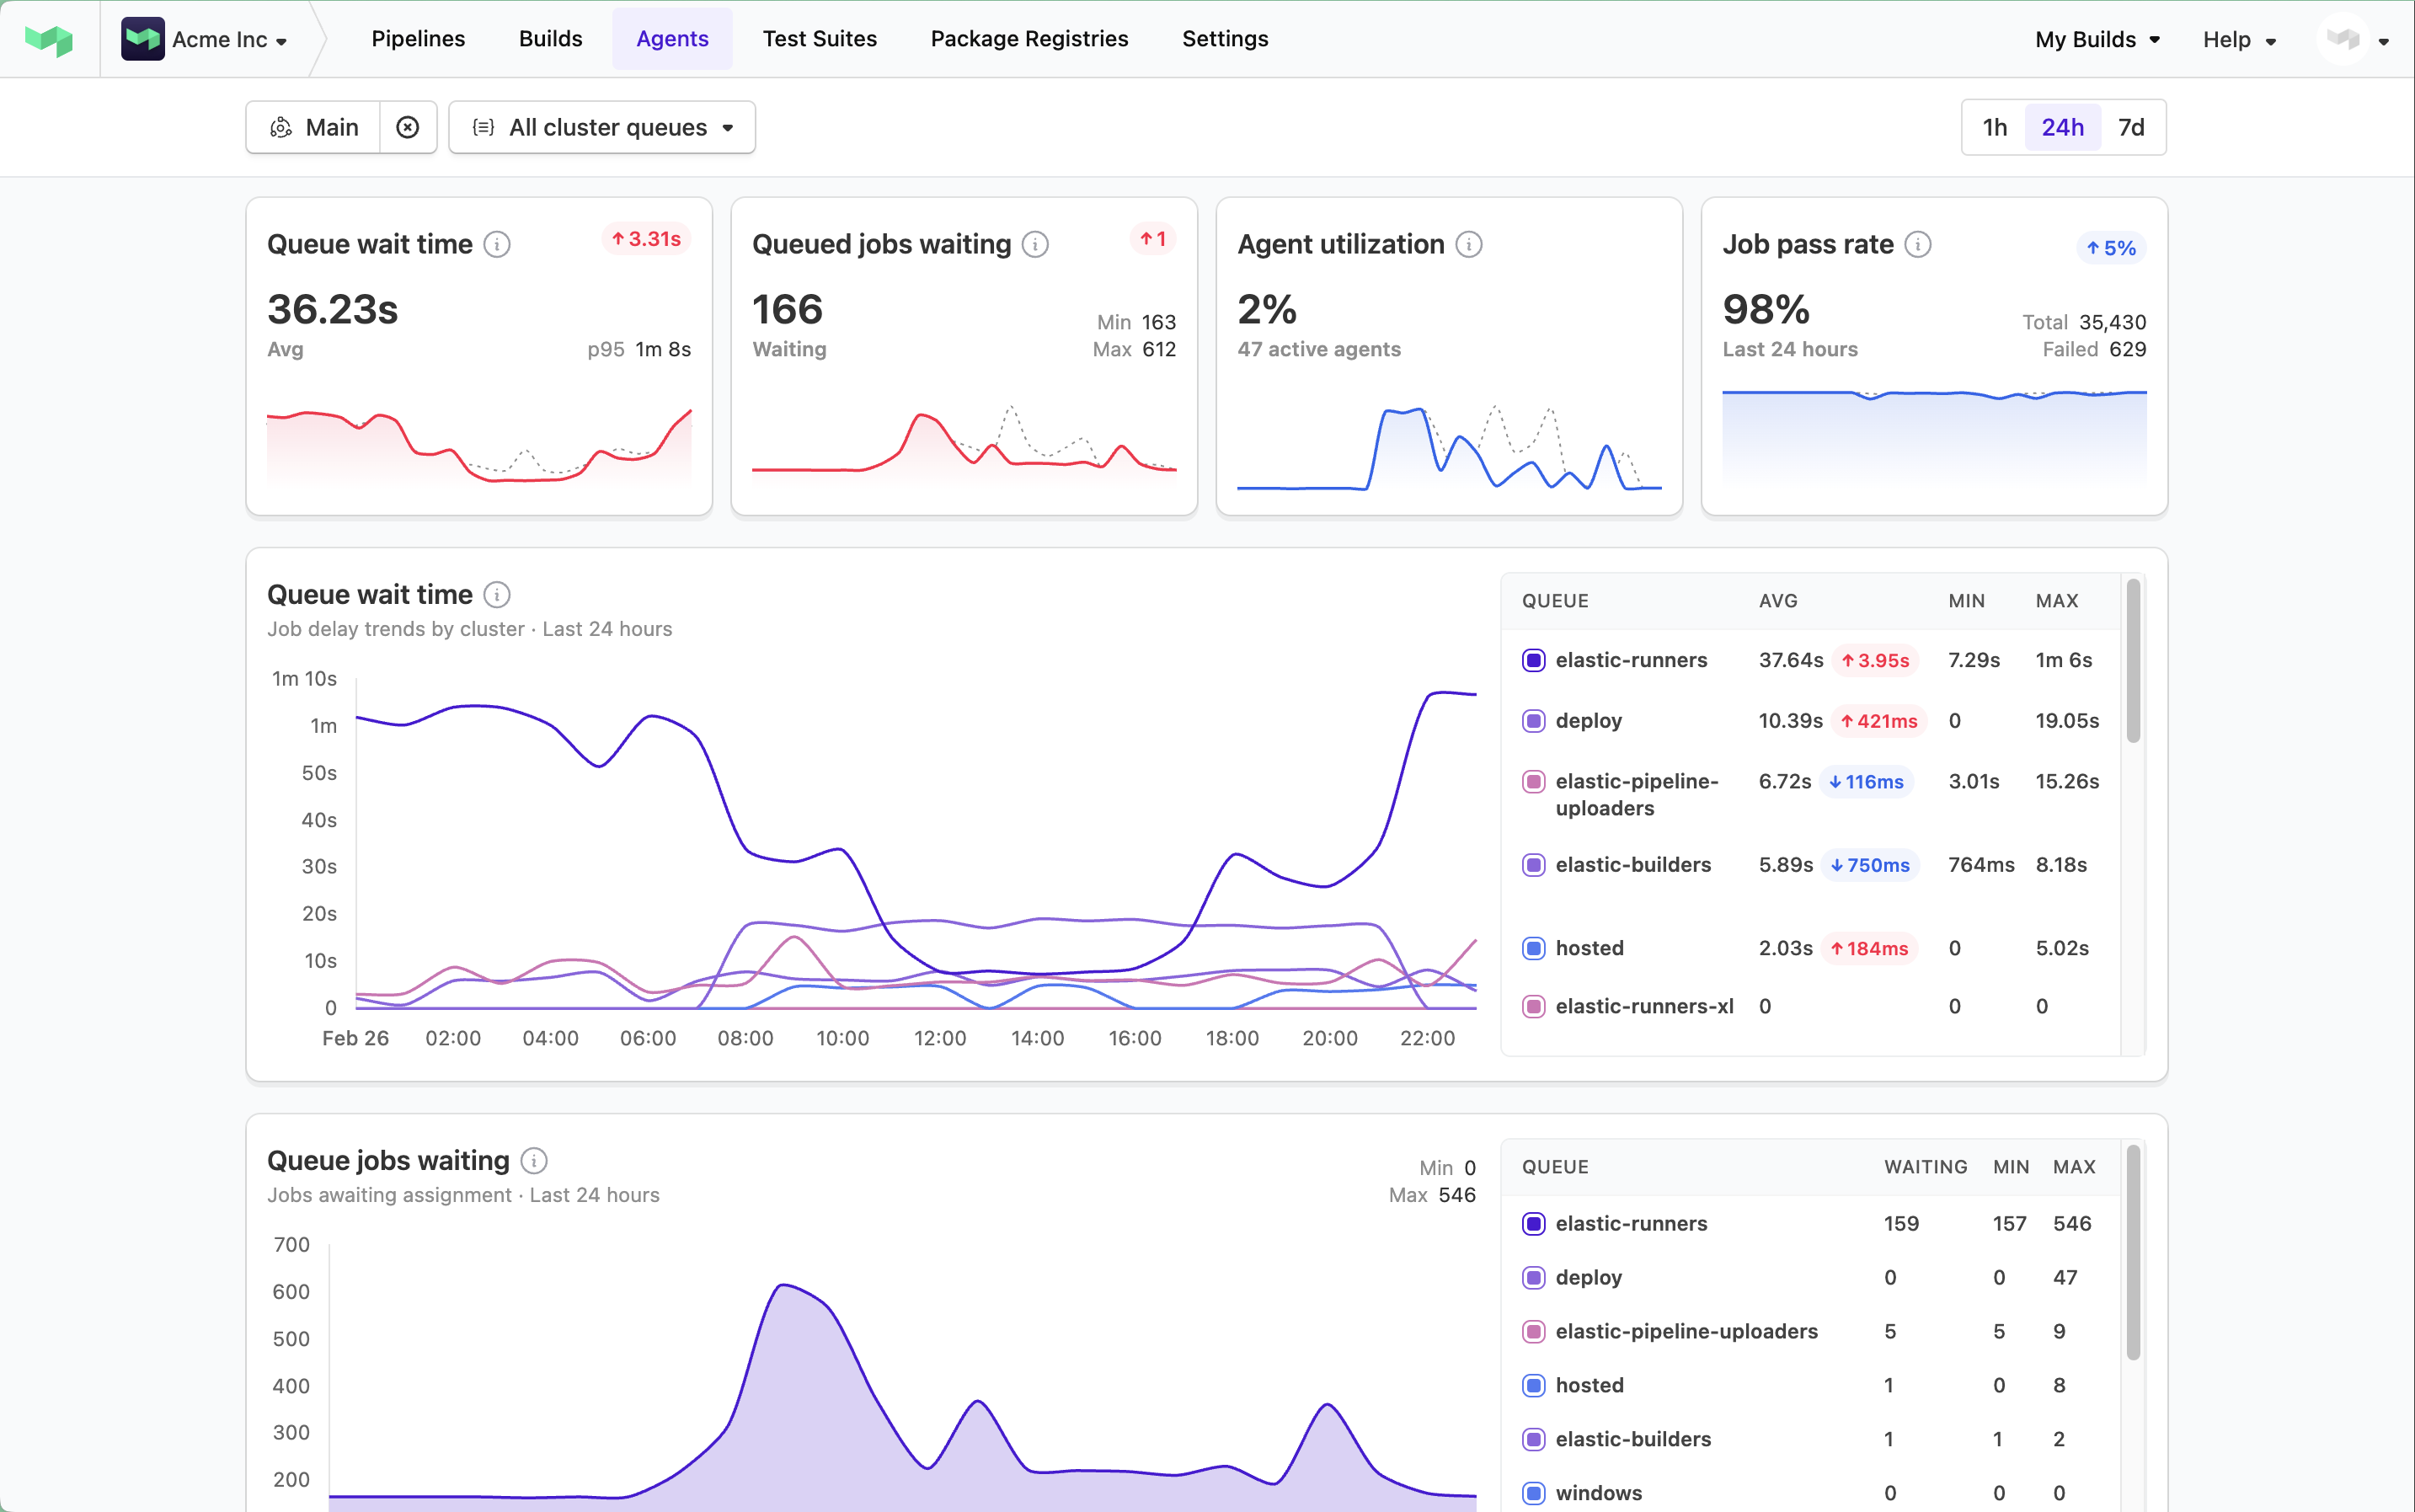2415x1512 pixels.
Task: Click the queue table scrollbar
Action: (2133, 660)
